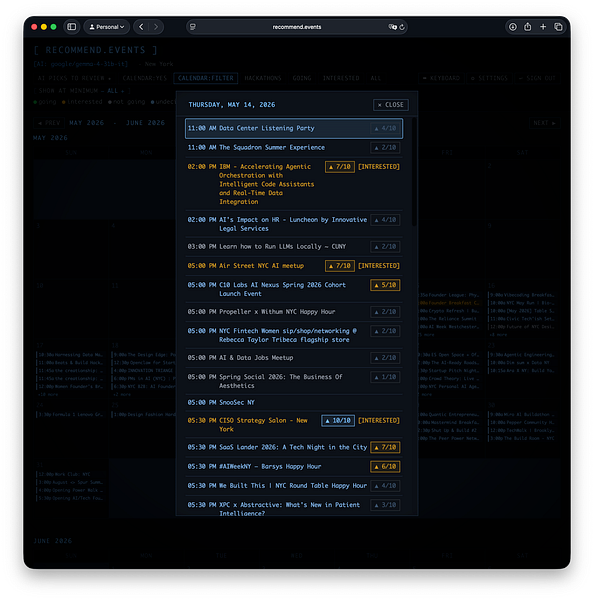Open Air Street NYC AI meetup event
594x600 pixels.
point(294,266)
